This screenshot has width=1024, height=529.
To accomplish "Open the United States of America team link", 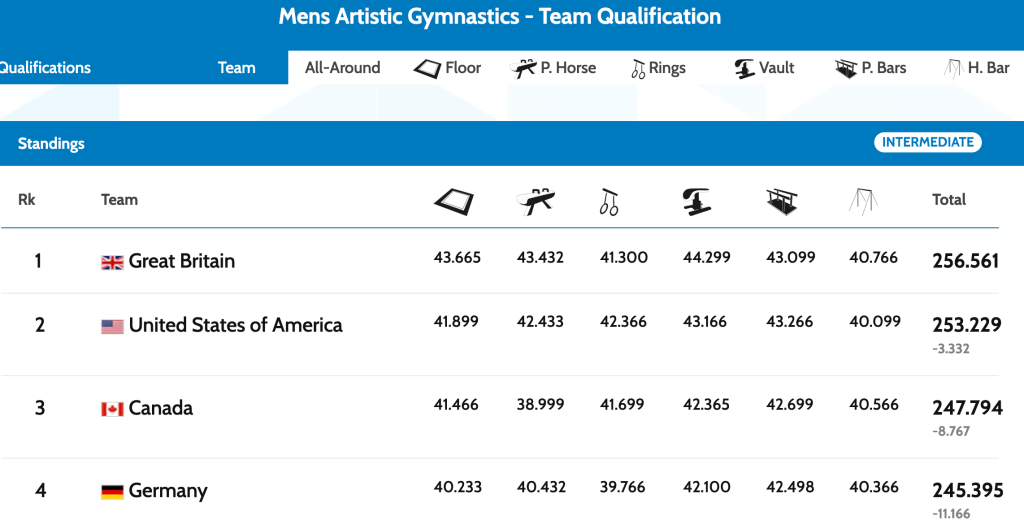I will click(x=235, y=325).
